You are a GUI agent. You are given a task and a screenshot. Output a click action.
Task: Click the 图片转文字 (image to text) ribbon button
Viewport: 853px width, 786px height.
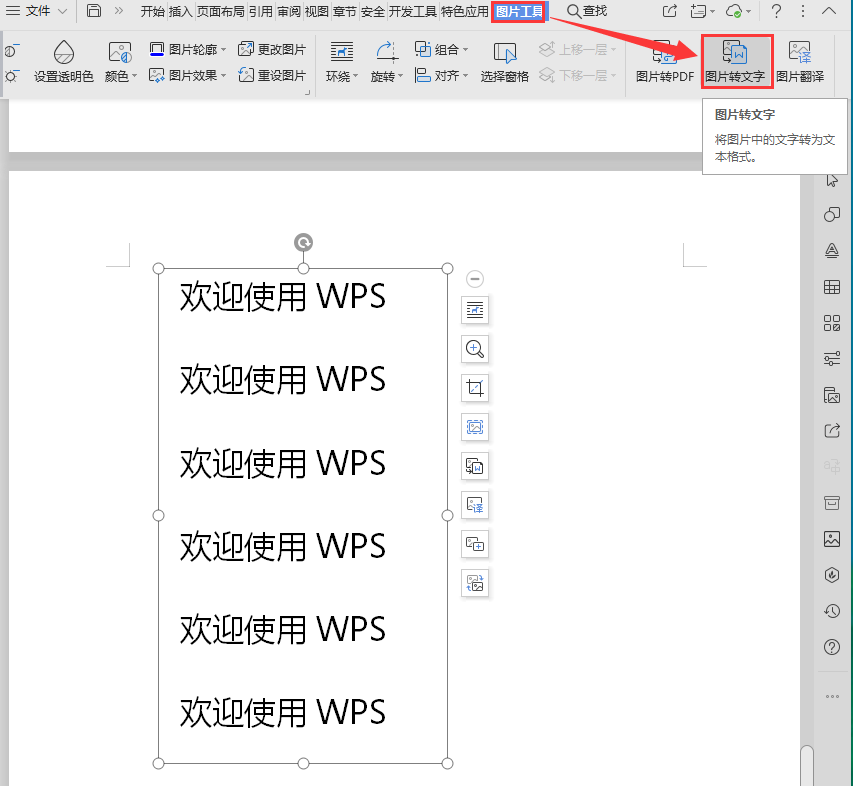coord(735,62)
